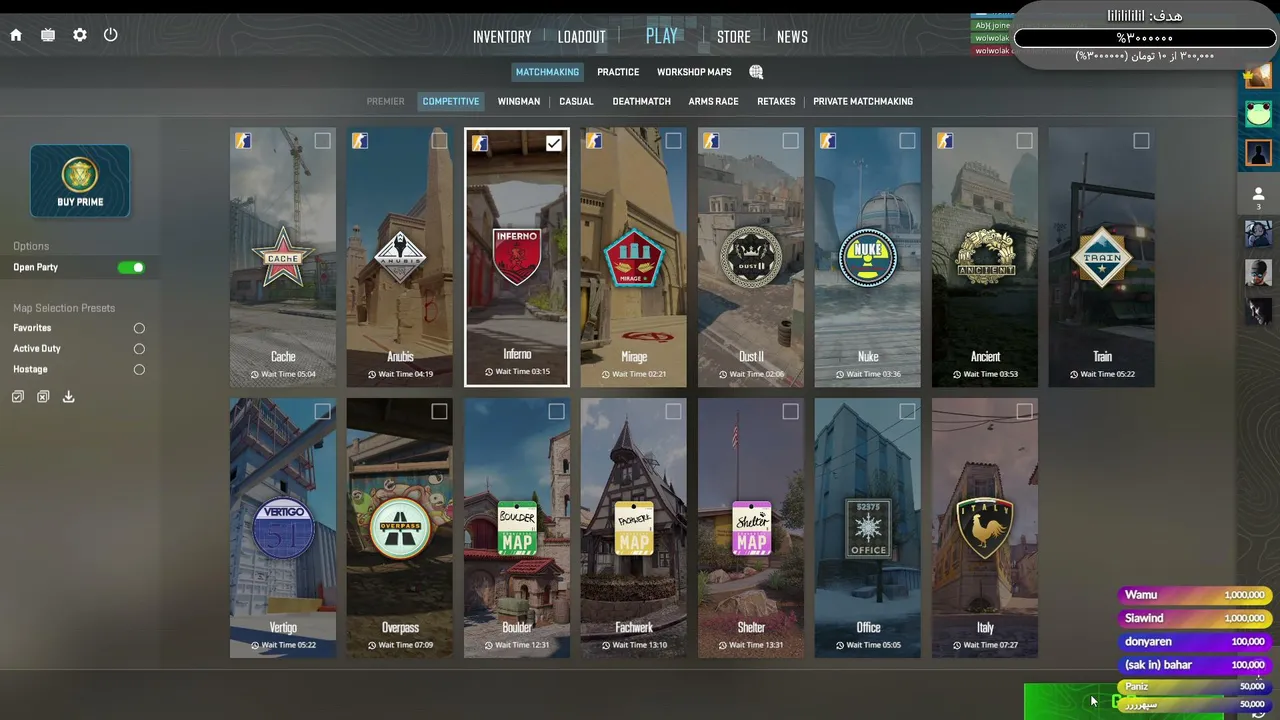
Task: Click the Buy Prime button
Action: click(x=80, y=181)
